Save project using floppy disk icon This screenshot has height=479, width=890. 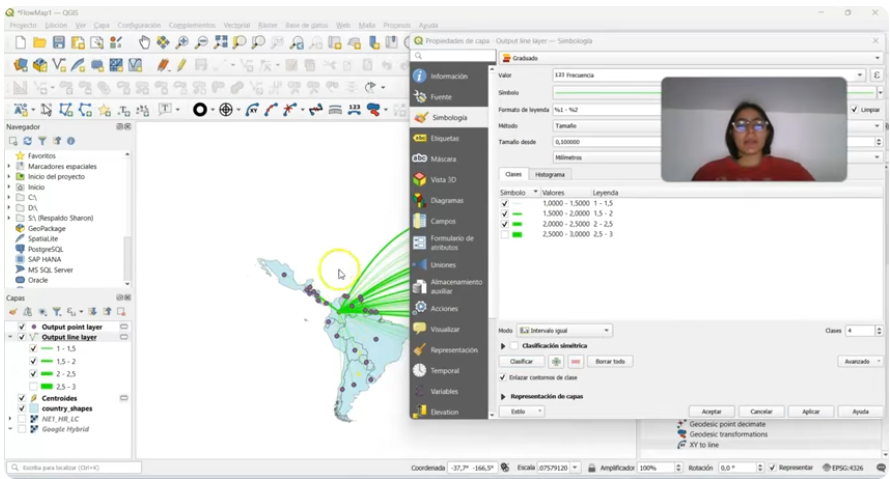pyautogui.click(x=58, y=43)
